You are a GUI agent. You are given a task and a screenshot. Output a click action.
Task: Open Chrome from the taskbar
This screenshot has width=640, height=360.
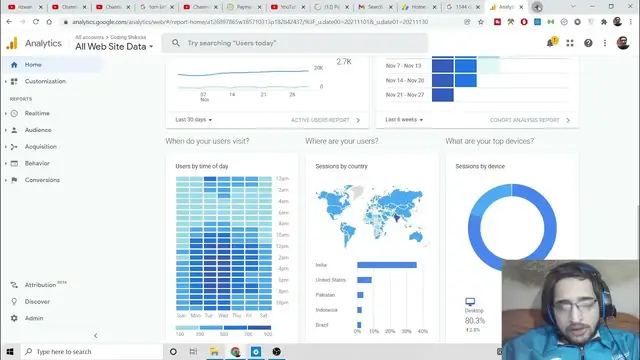pos(235,351)
